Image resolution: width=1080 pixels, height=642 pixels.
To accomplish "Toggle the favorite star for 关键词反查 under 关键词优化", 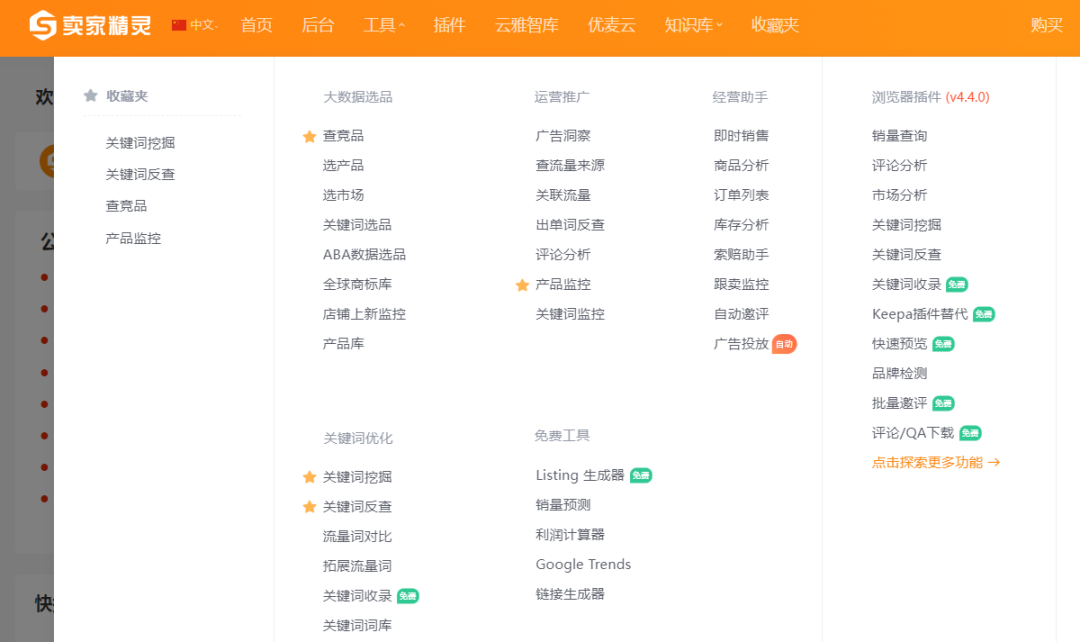I will tap(309, 507).
